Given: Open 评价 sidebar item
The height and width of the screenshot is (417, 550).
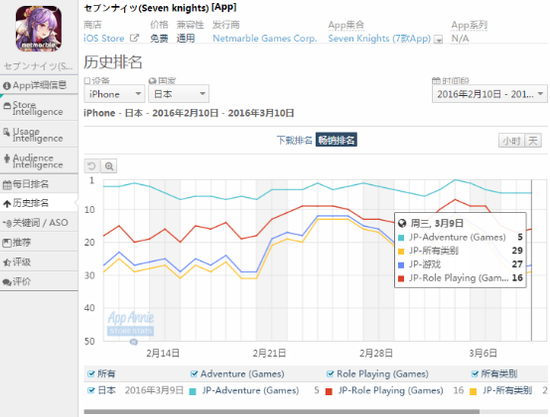Looking at the screenshot, I should (39, 282).
